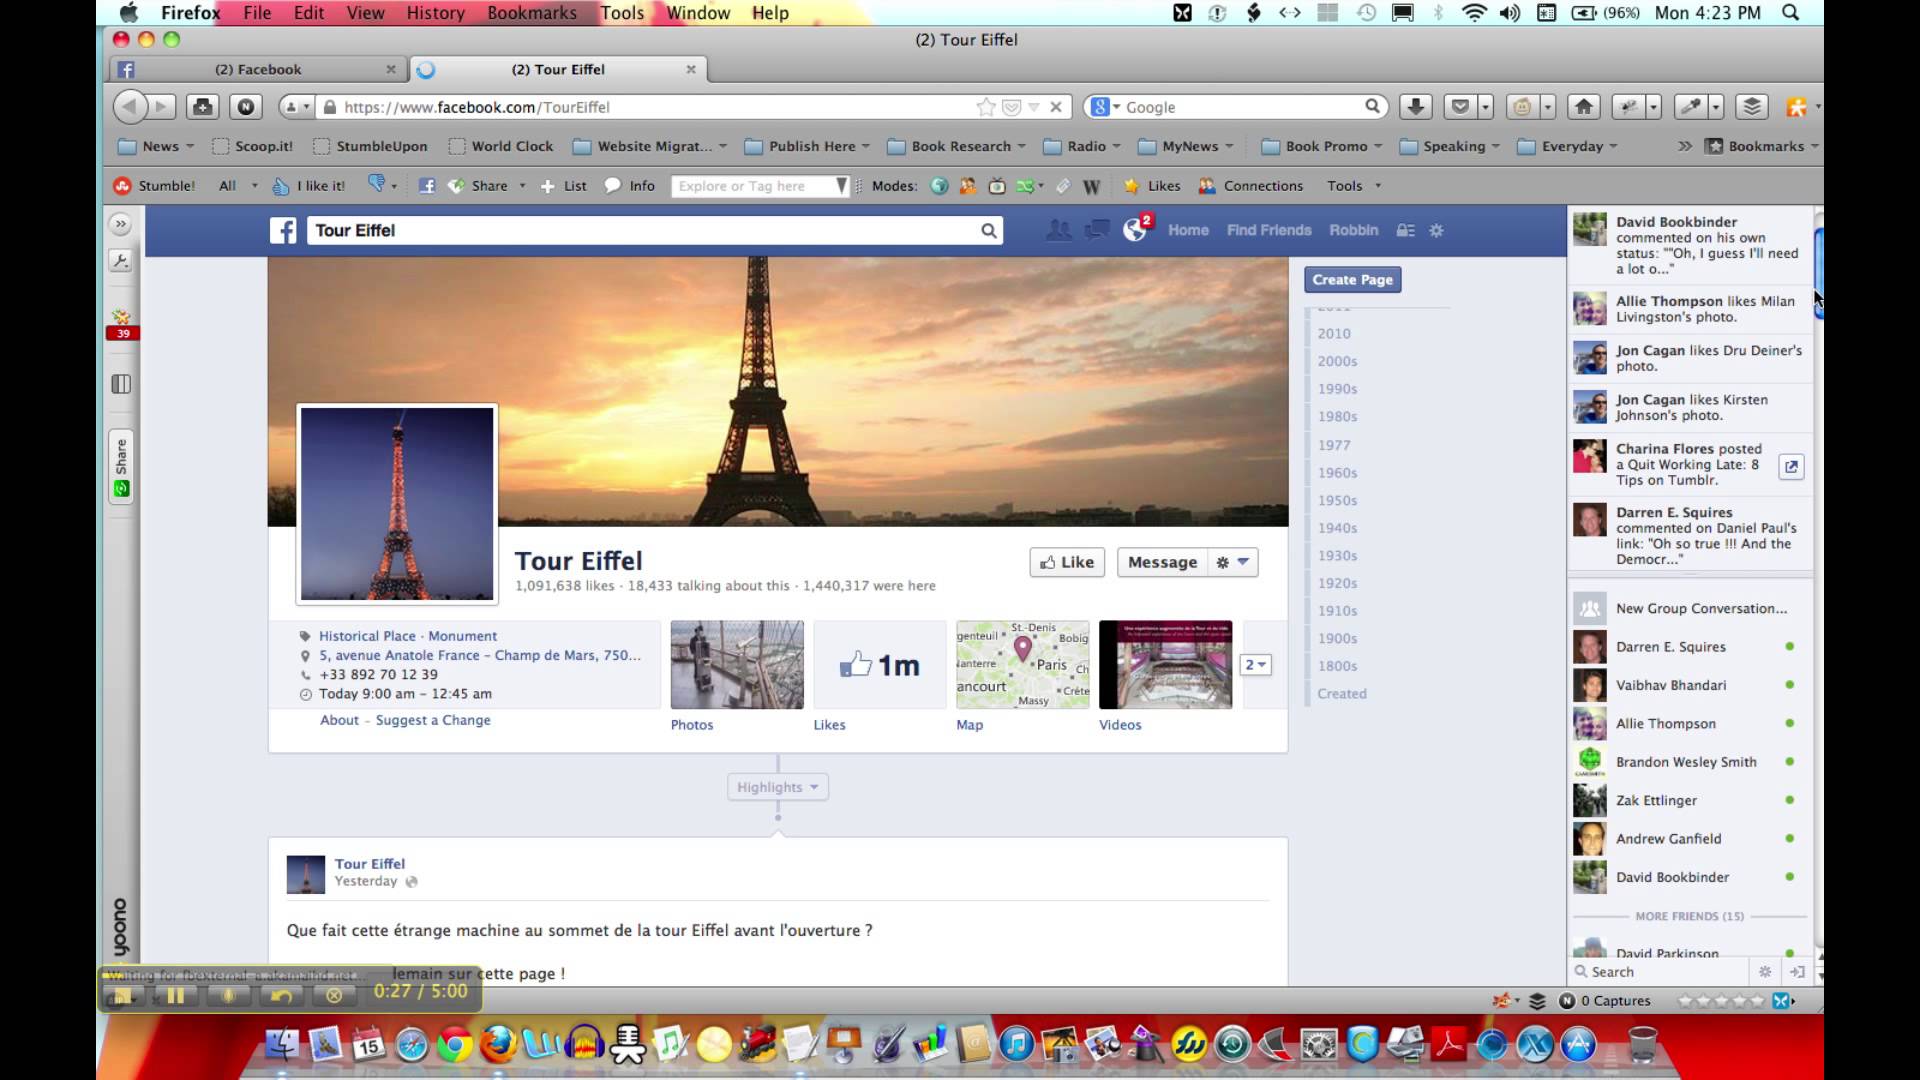Viewport: 1920px width, 1080px height.
Task: Open the StumbleUpon Tools dropdown
Action: [1354, 186]
